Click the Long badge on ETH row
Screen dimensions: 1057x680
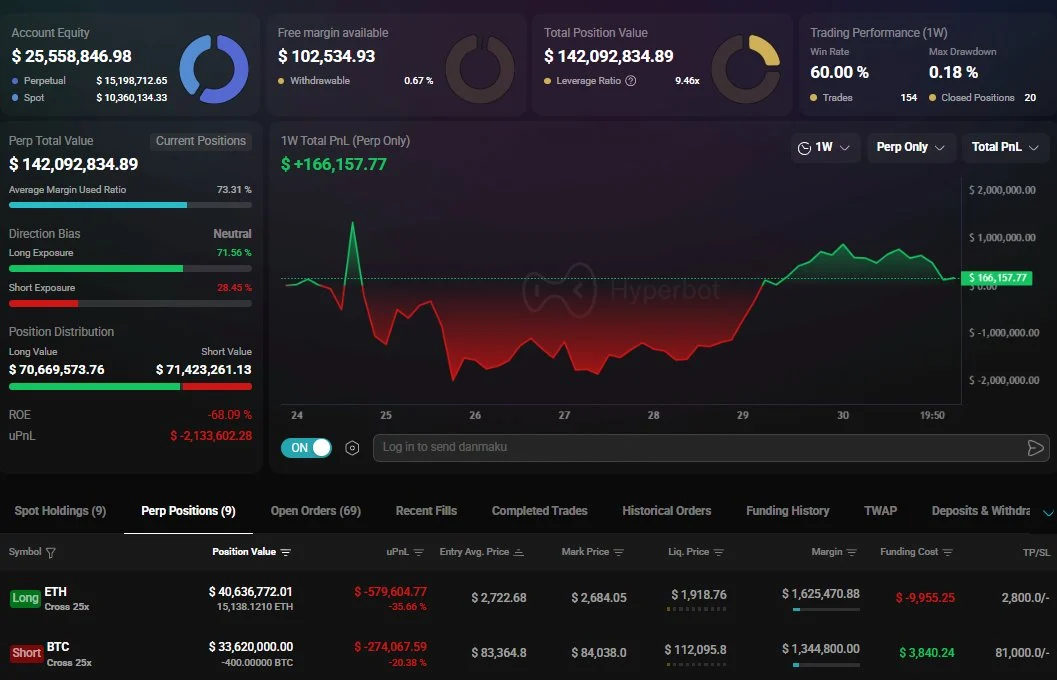pos(25,598)
